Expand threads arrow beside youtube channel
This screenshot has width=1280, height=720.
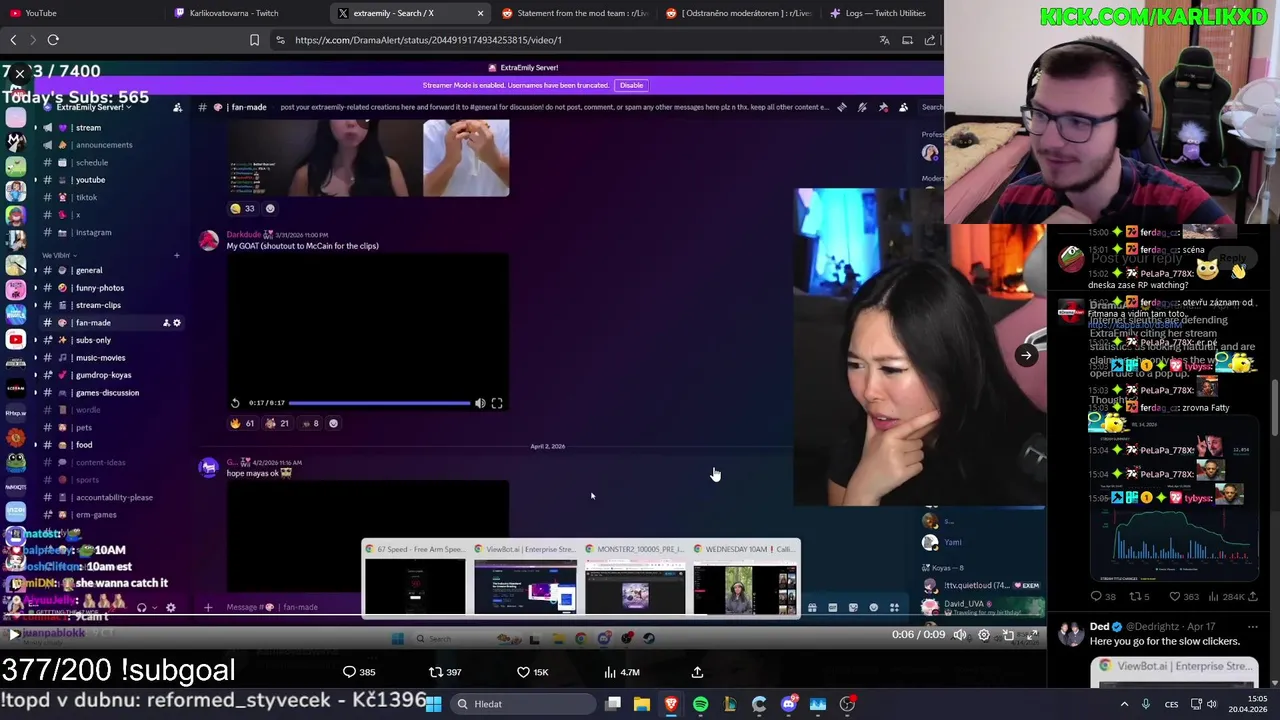coord(35,180)
